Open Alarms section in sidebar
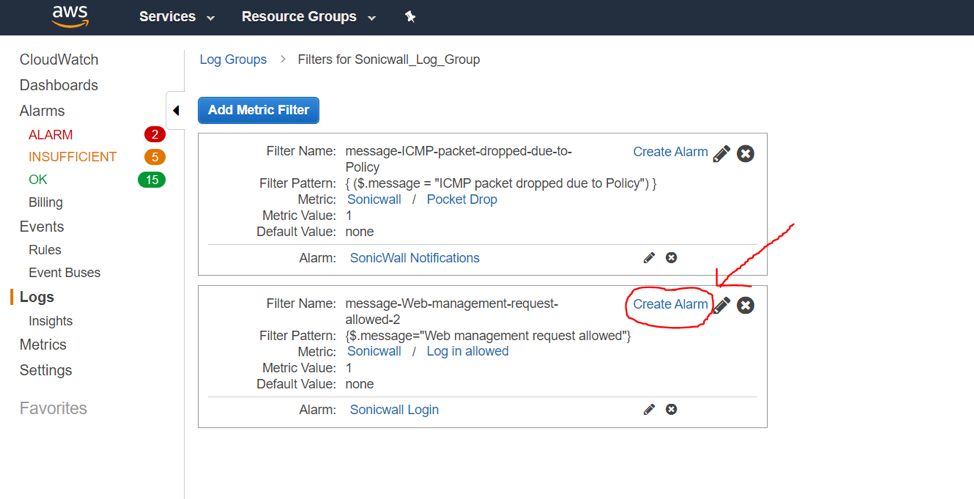The width and height of the screenshot is (974, 499). pos(42,111)
